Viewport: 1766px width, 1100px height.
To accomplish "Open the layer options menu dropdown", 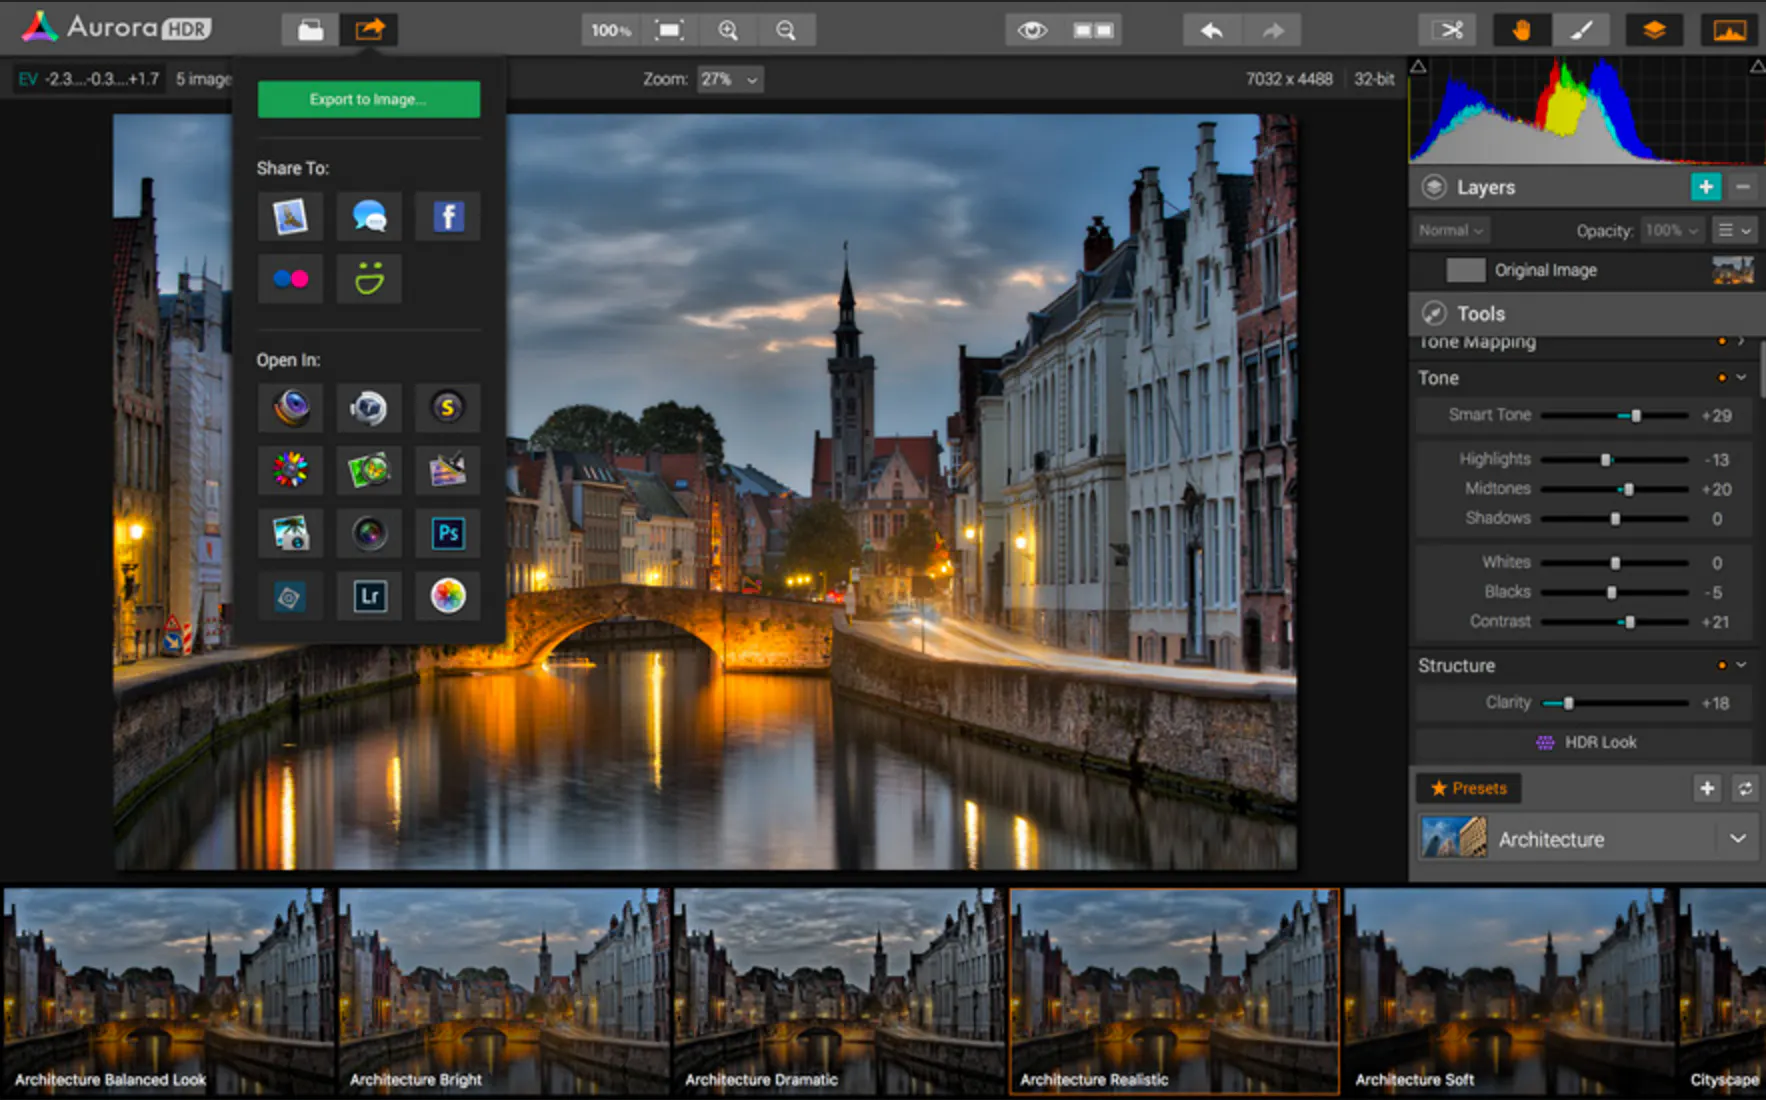I will 1734,230.
